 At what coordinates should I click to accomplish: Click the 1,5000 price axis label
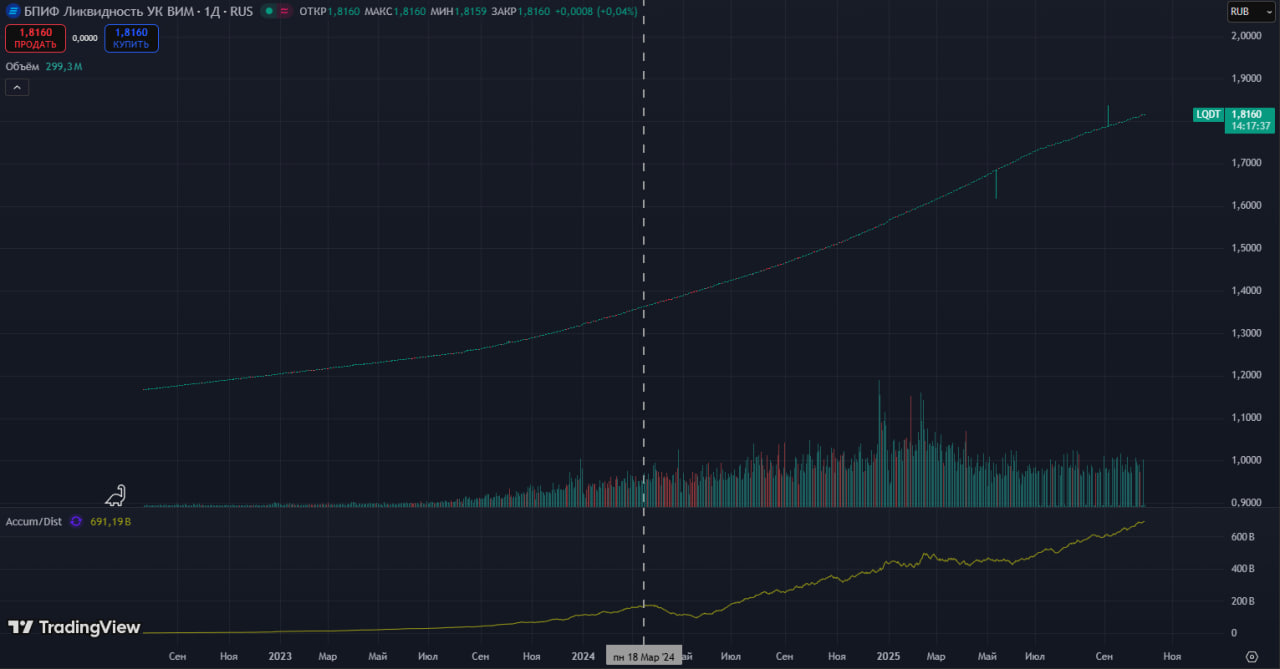(x=1246, y=248)
